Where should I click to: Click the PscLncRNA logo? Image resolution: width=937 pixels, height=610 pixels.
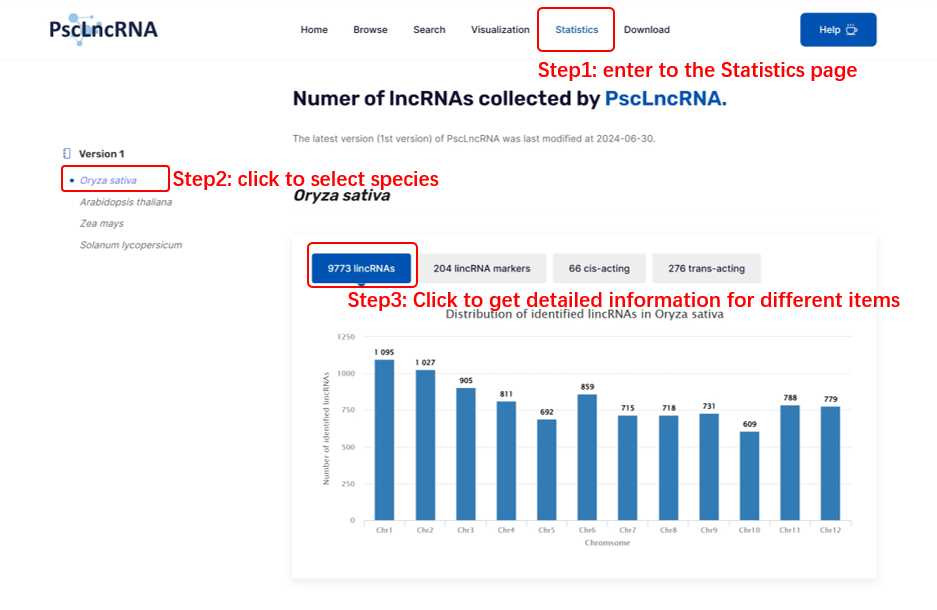tap(103, 29)
